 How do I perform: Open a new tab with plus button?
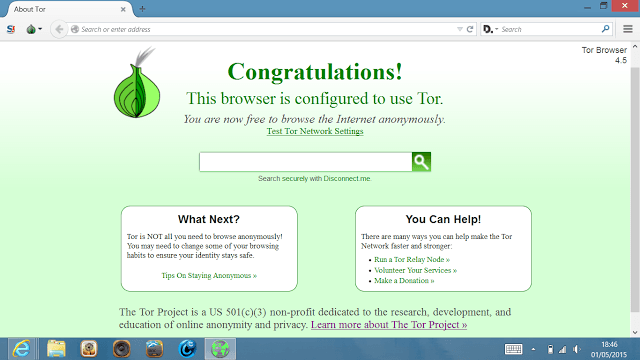142,9
